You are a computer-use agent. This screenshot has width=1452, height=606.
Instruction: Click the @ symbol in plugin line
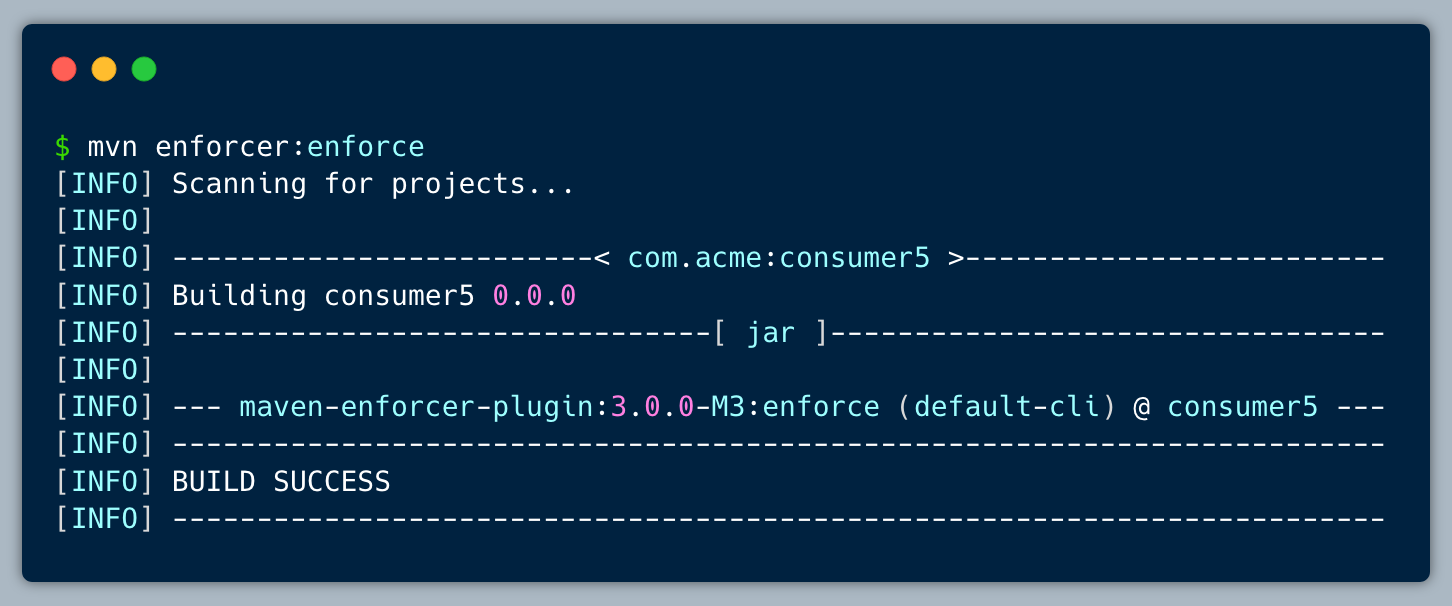click(1141, 408)
